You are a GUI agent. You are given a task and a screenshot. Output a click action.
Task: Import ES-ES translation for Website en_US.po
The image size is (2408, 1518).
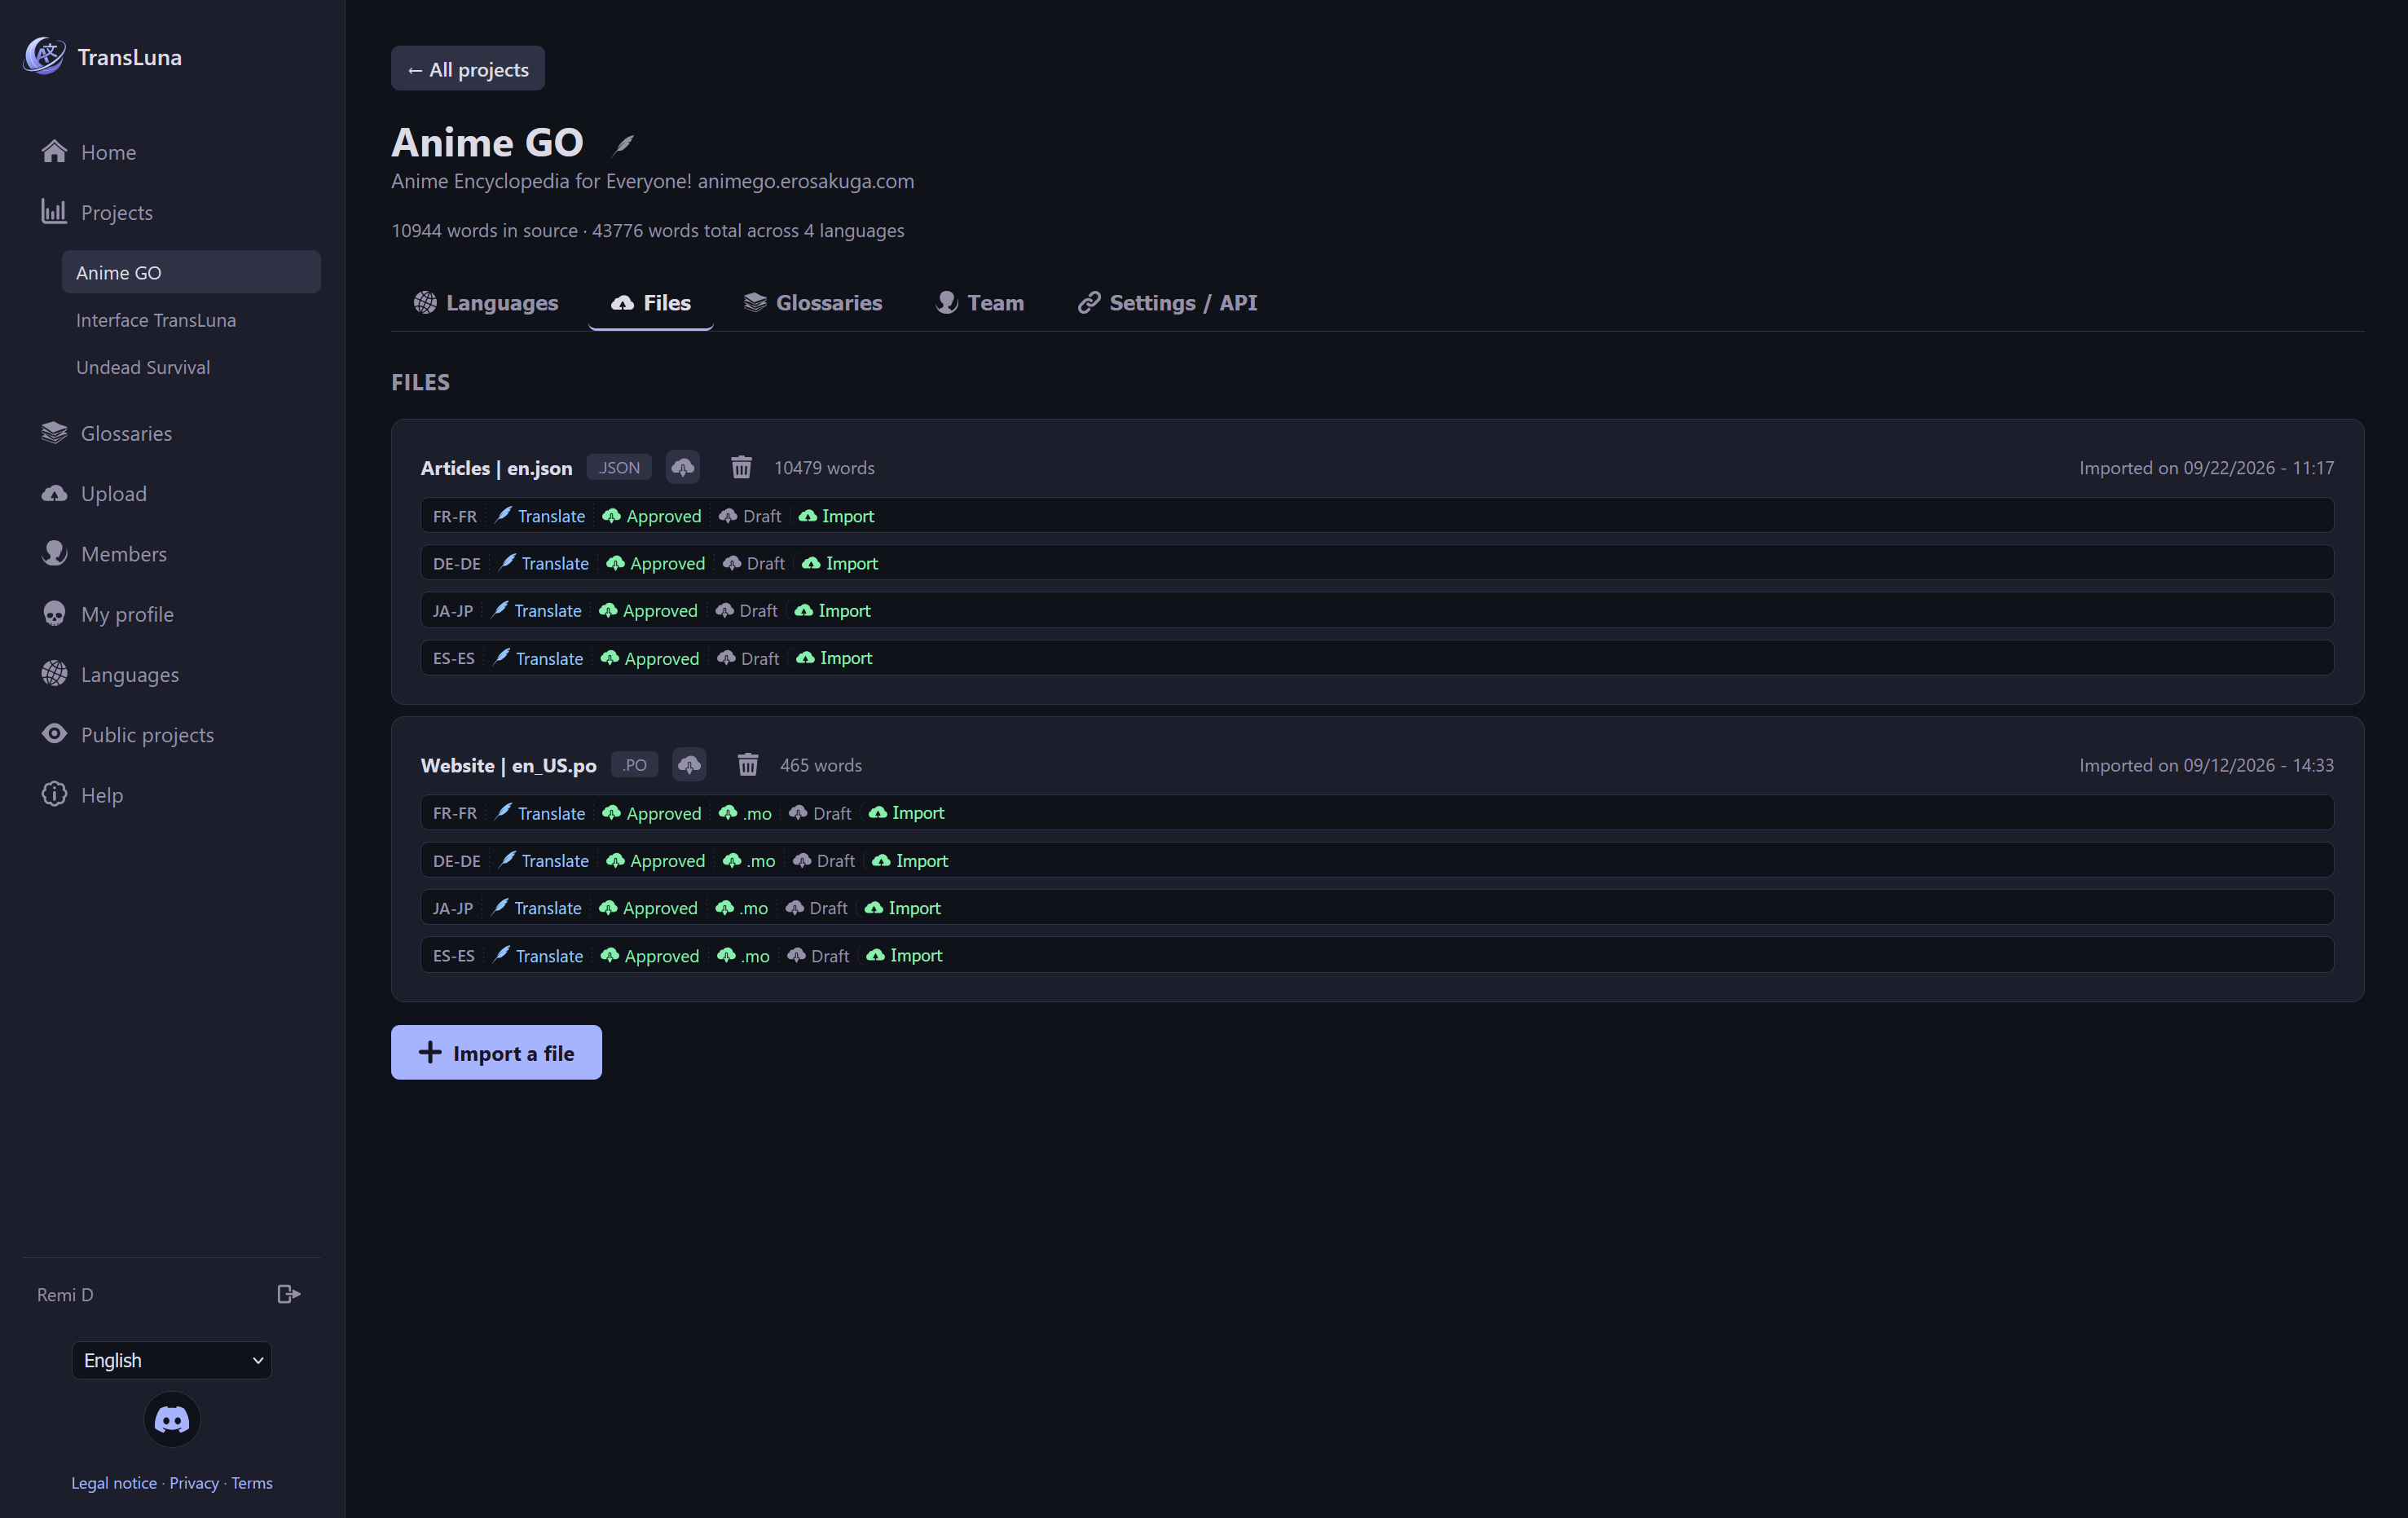(904, 955)
